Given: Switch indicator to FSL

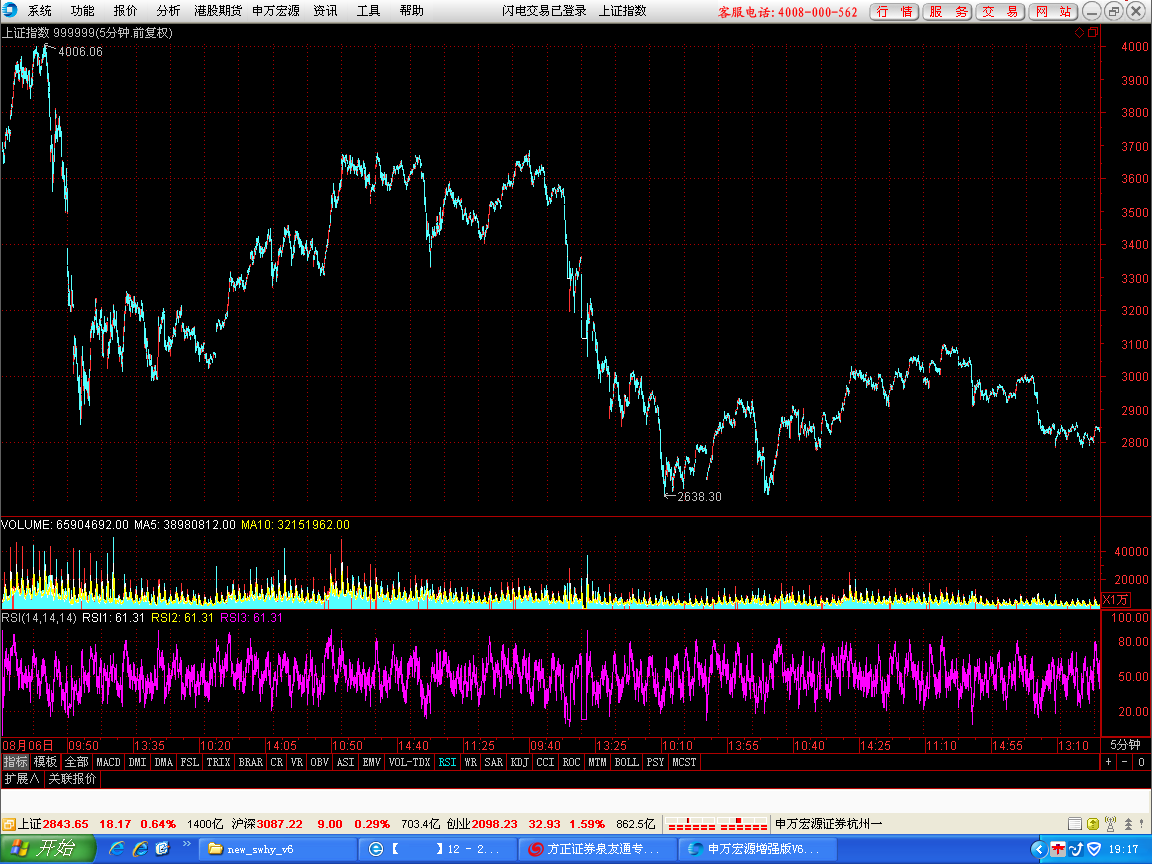Looking at the screenshot, I should point(190,762).
